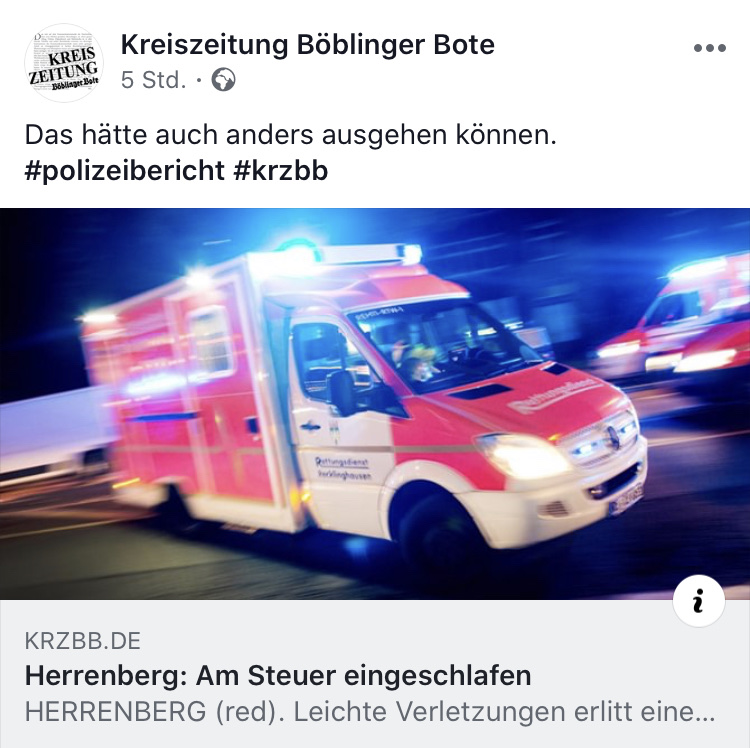This screenshot has height=748, width=750.
Task: Click the blue emergency light atop the ambulance
Action: [x=300, y=248]
